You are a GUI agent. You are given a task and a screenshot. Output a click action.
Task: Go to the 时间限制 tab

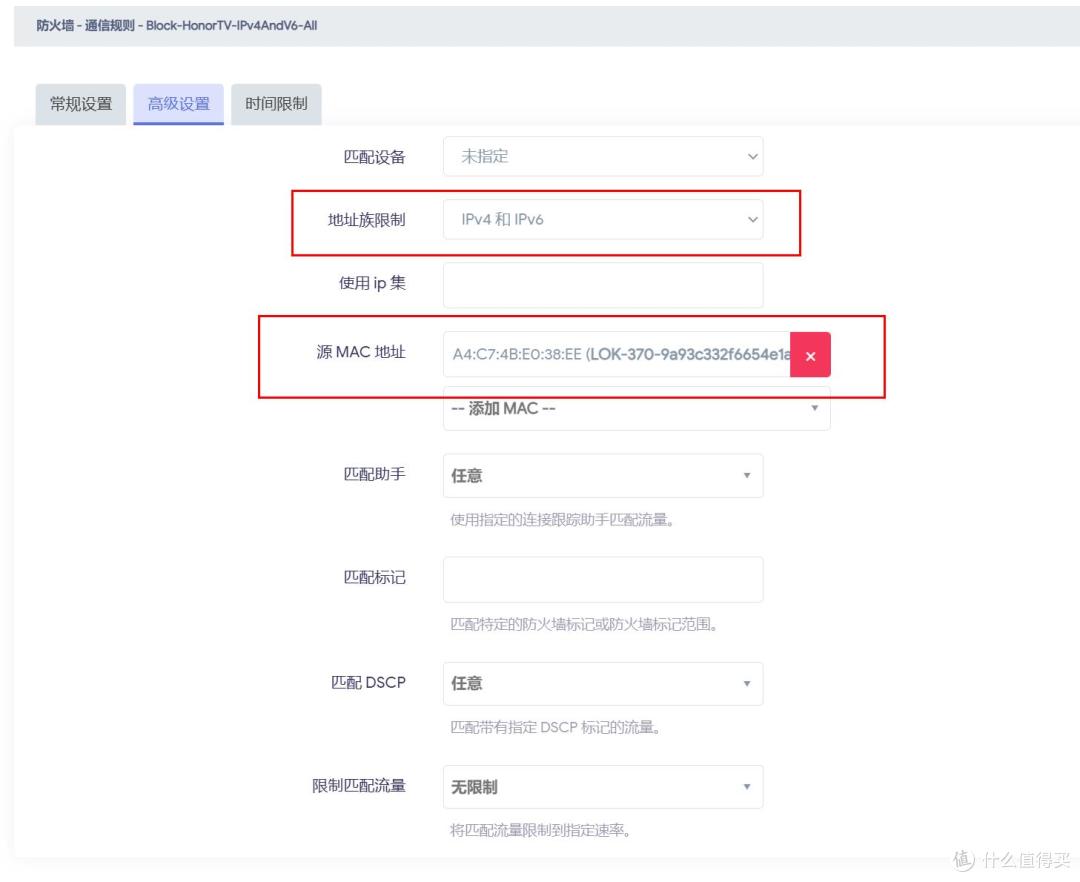click(276, 104)
